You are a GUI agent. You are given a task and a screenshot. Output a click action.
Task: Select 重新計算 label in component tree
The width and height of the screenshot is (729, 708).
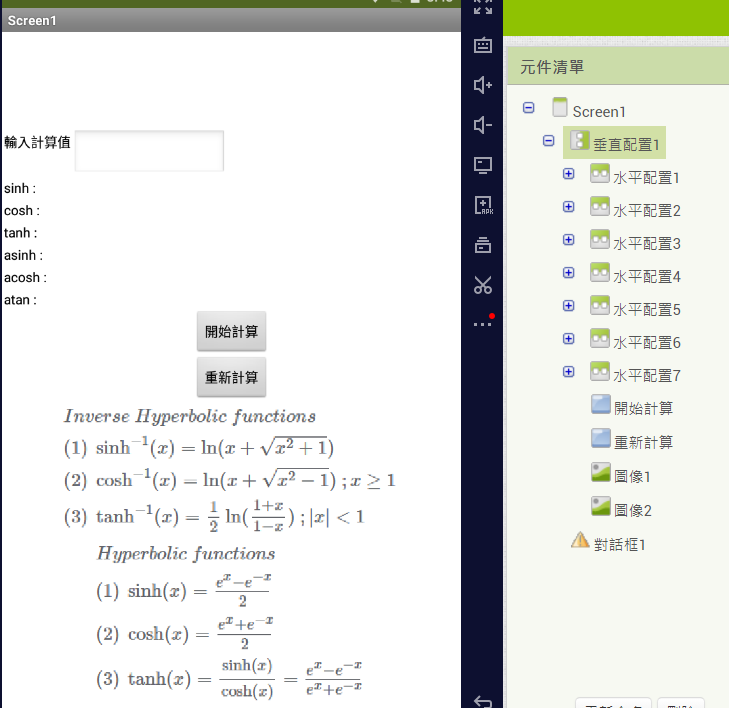coord(643,443)
